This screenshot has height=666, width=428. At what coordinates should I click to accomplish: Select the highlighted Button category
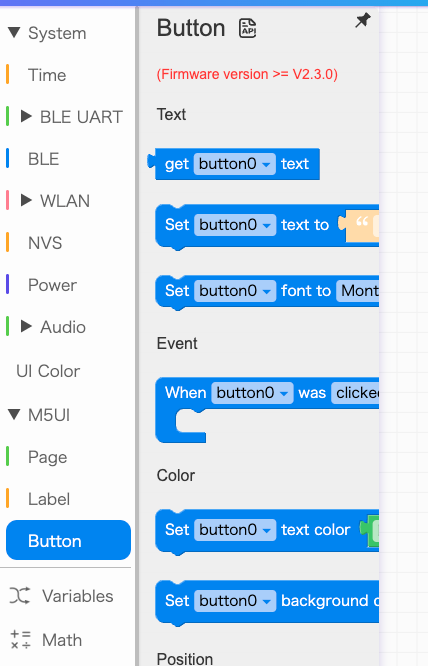pos(68,540)
